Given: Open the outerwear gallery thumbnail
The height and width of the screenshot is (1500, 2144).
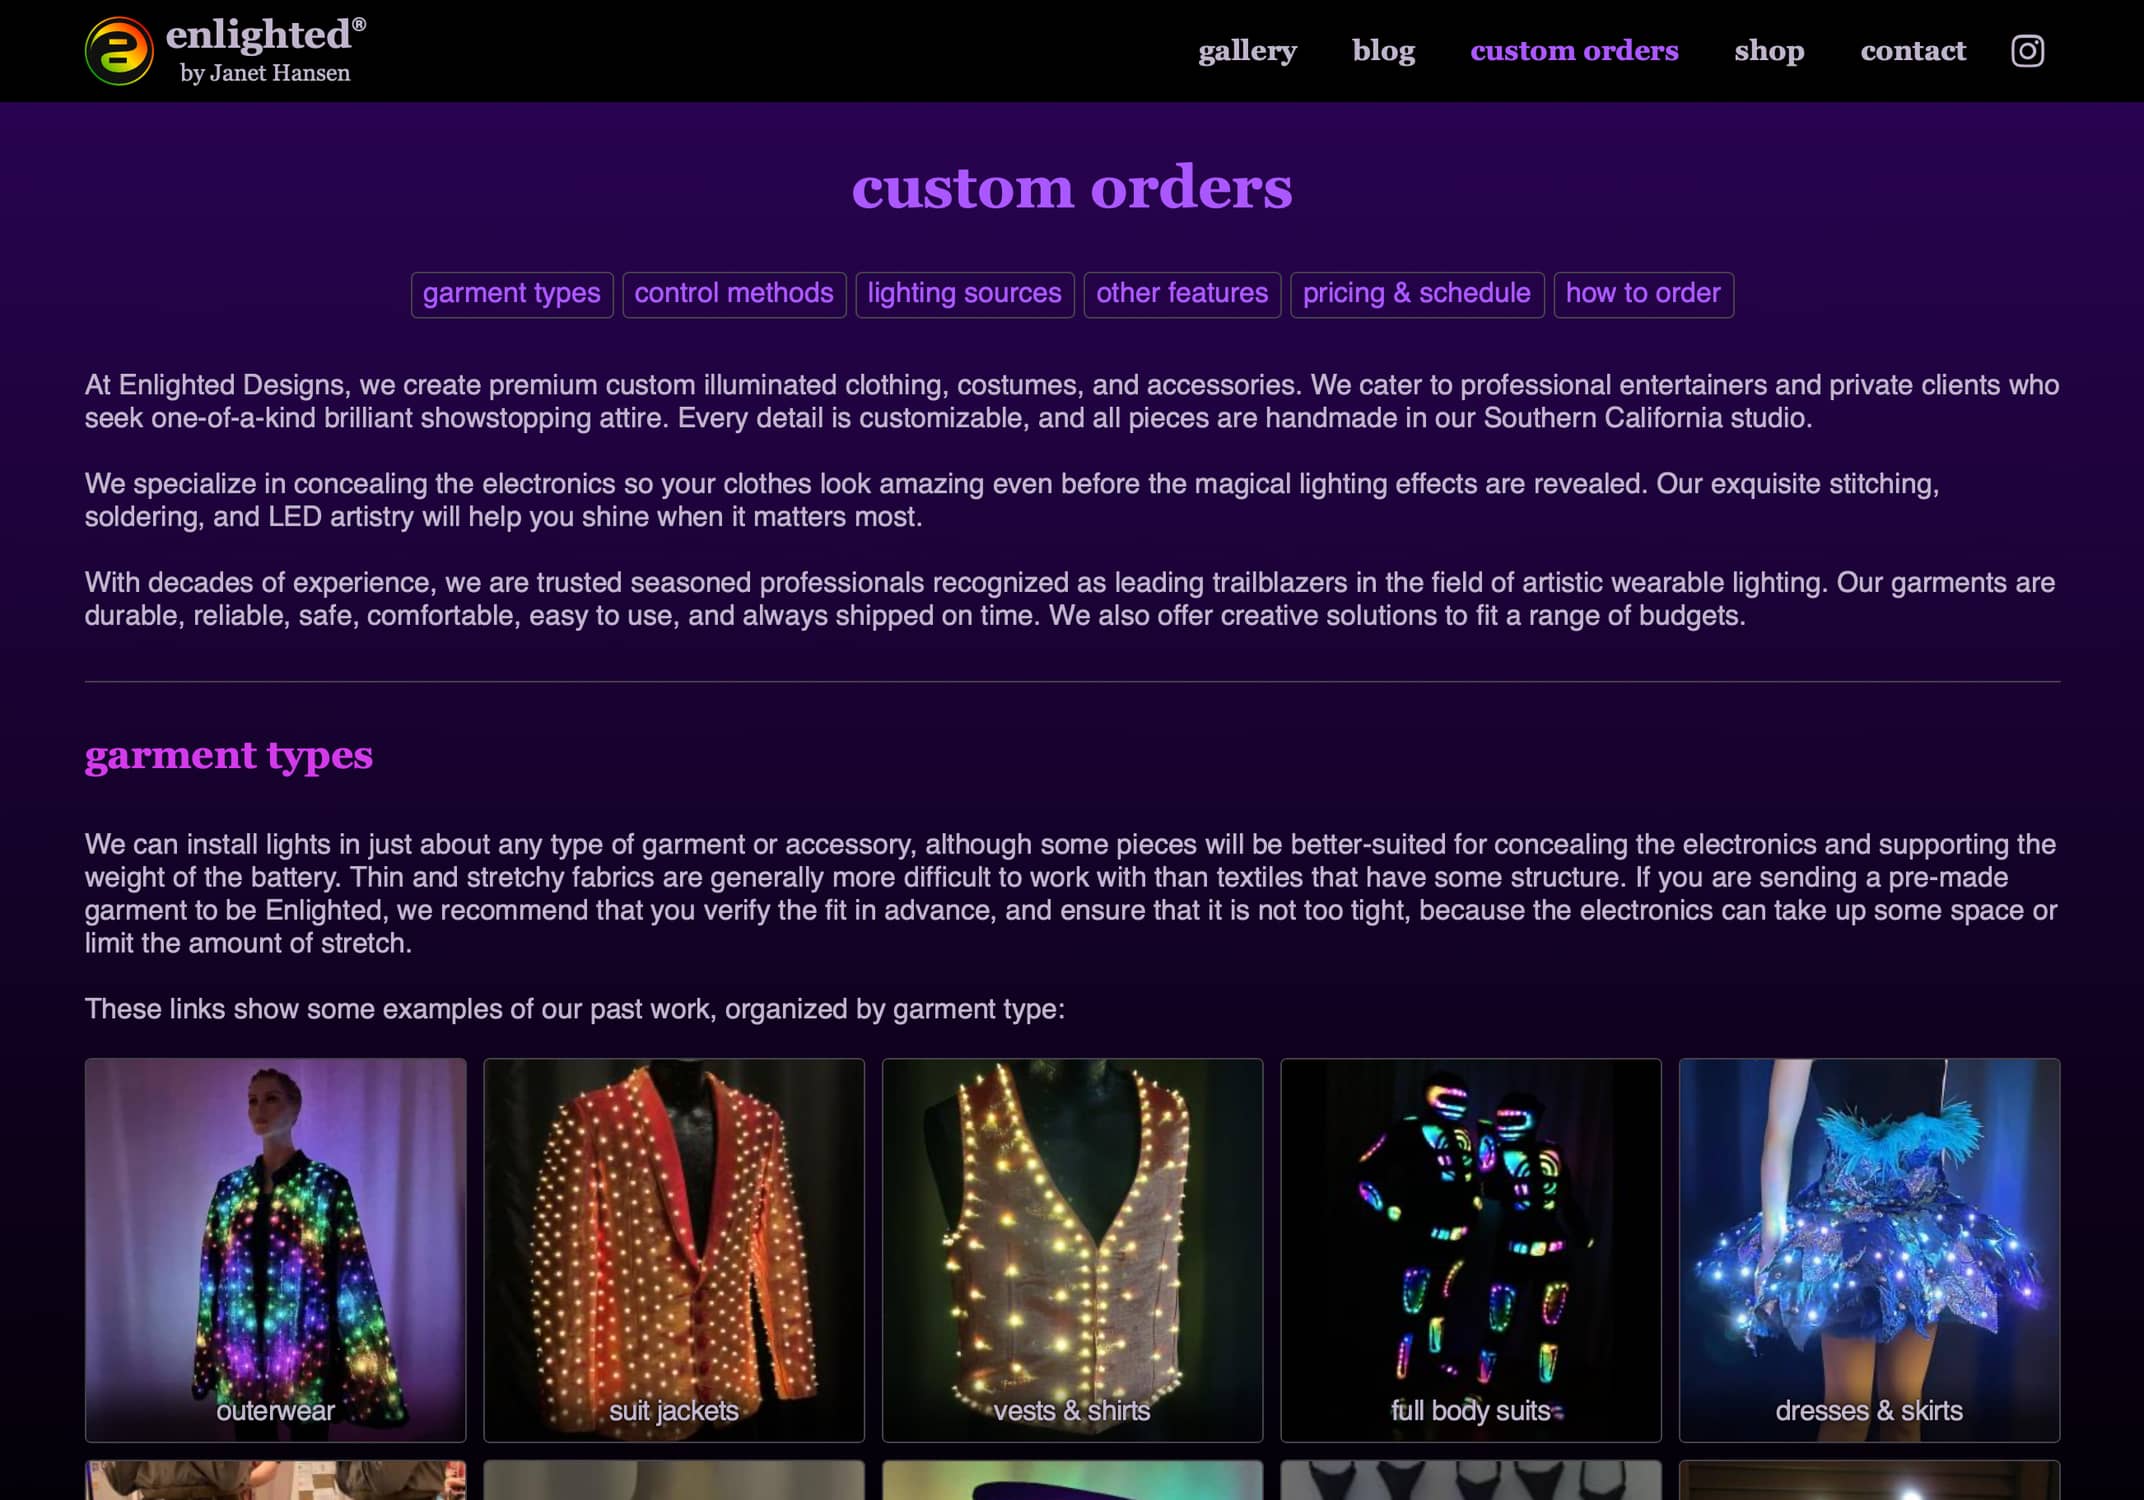Looking at the screenshot, I should point(275,1250).
